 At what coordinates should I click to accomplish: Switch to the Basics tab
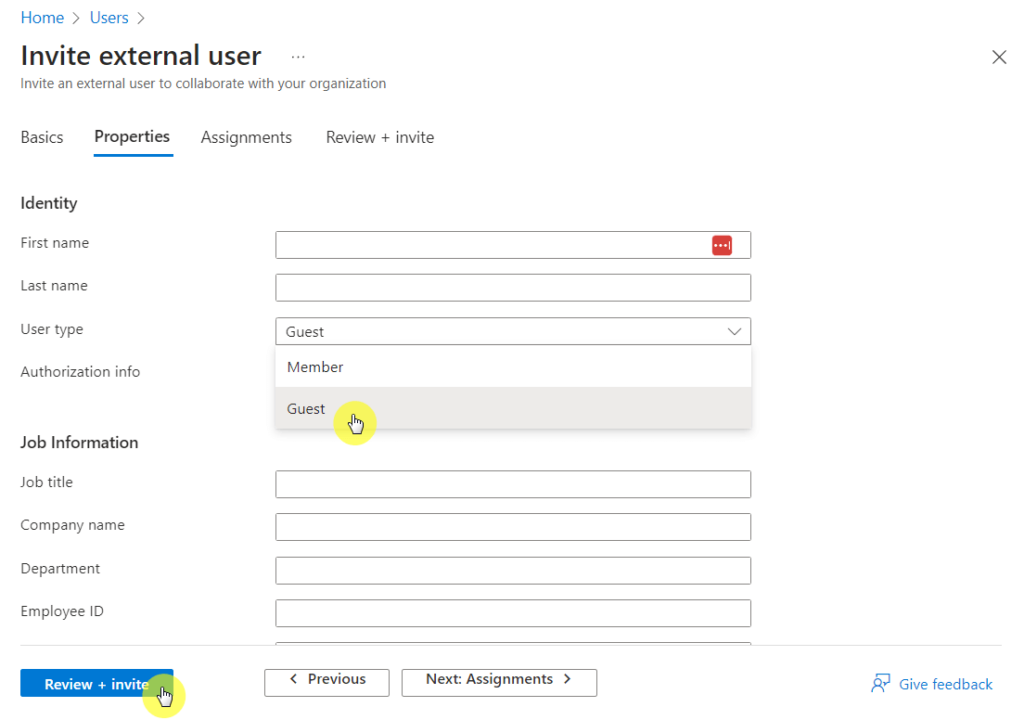[42, 137]
